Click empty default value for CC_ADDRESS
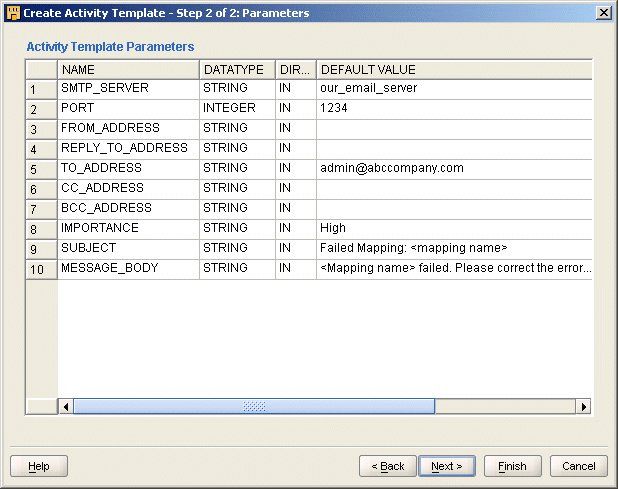 [x=454, y=190]
